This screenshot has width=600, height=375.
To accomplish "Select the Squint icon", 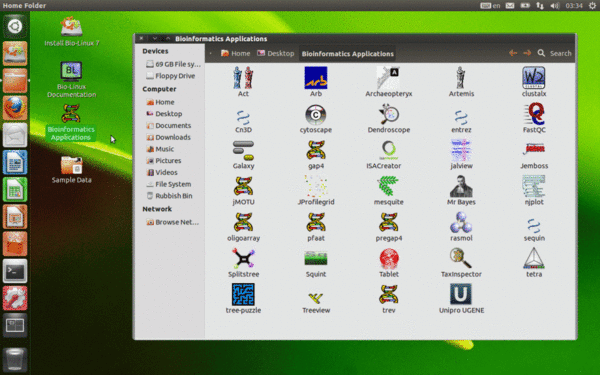I will (x=316, y=258).
